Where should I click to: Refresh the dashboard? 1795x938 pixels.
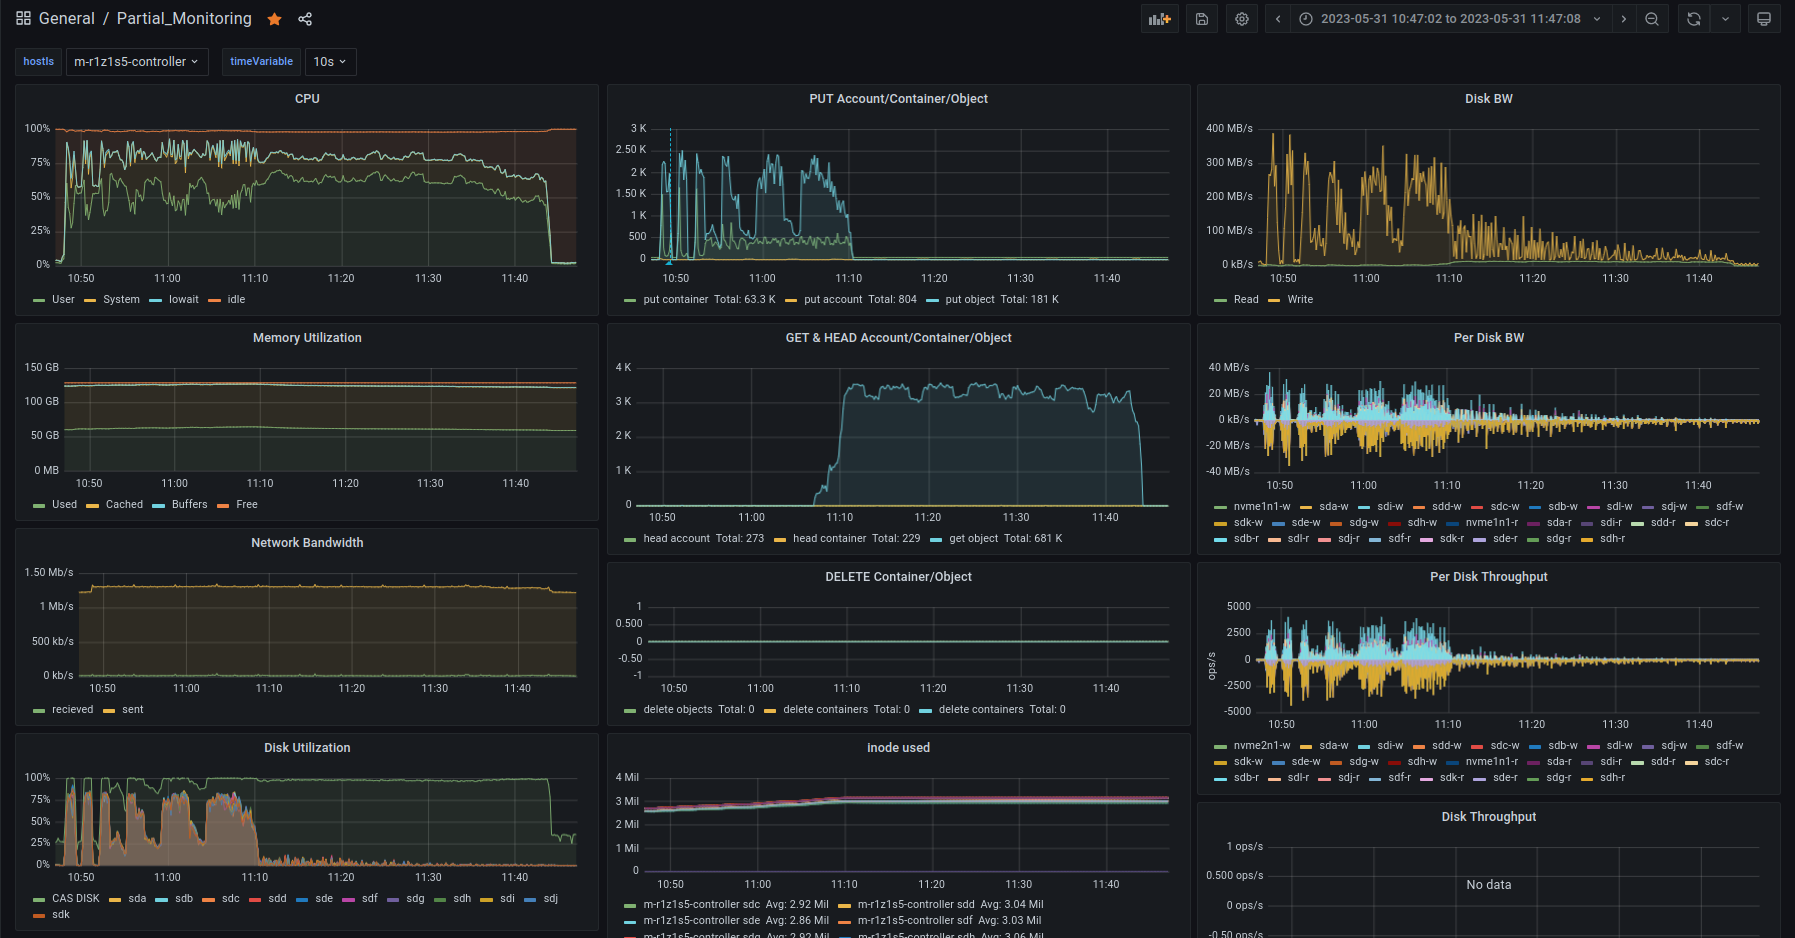point(1693,19)
